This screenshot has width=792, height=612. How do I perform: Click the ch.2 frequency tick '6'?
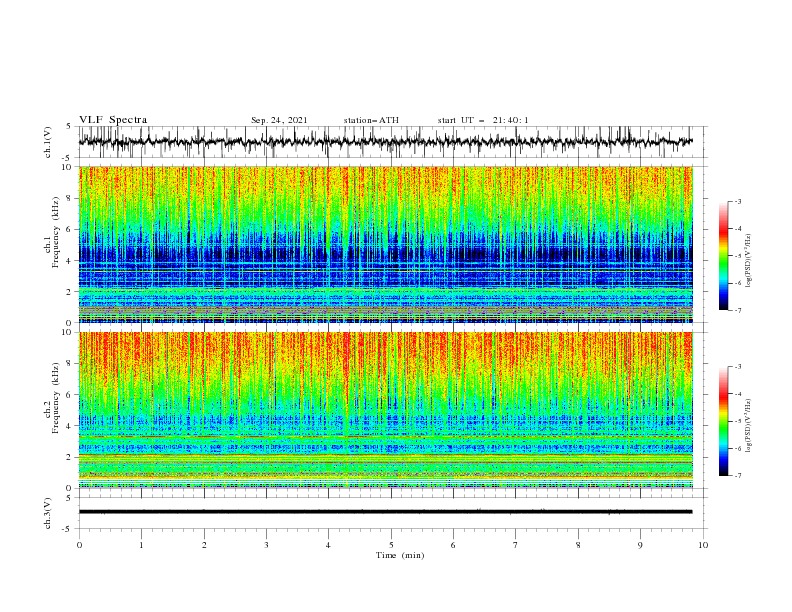coord(70,395)
